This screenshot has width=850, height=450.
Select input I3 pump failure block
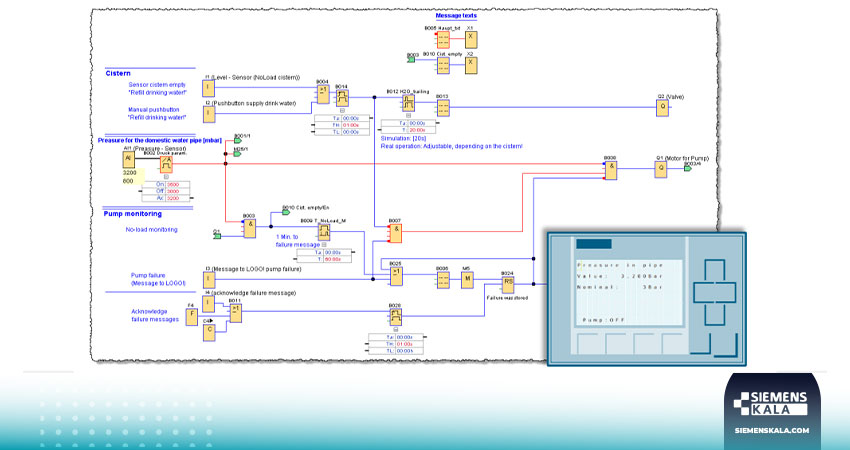[x=208, y=280]
